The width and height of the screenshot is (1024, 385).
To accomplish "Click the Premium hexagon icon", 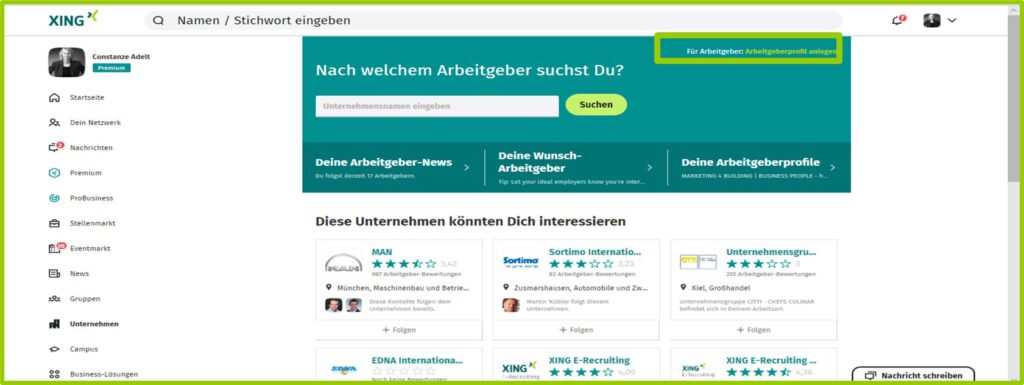I will pyautogui.click(x=55, y=173).
